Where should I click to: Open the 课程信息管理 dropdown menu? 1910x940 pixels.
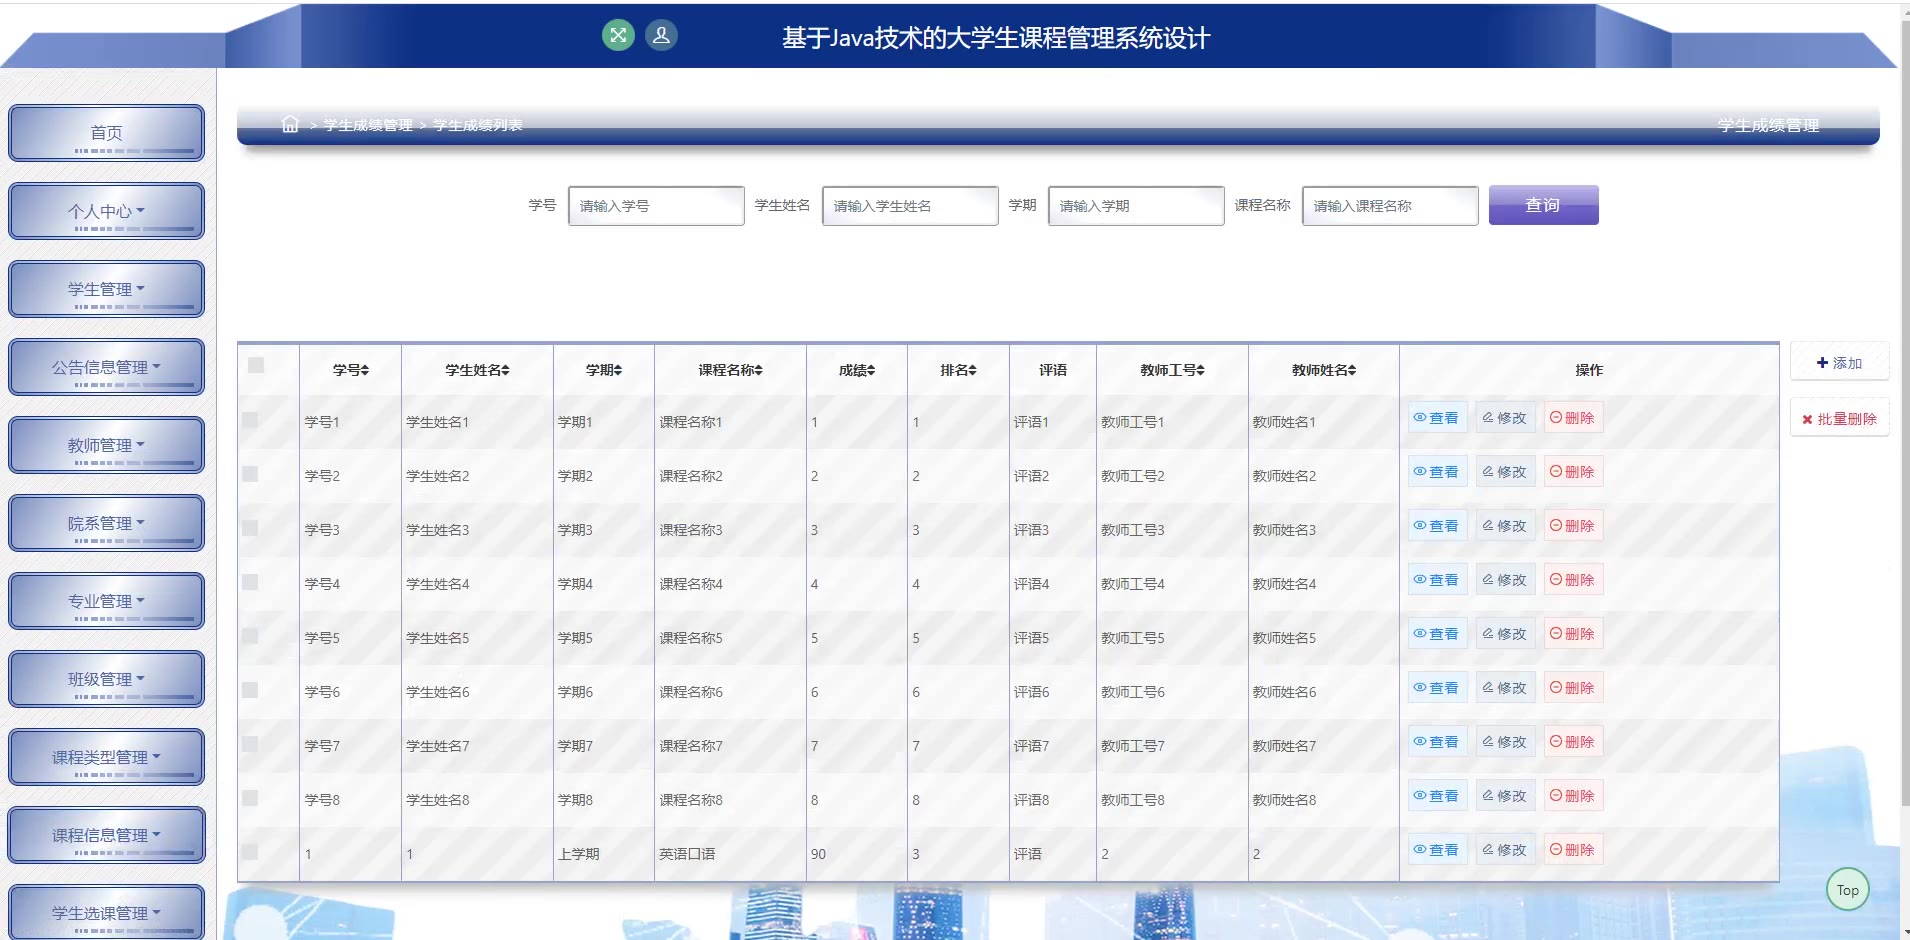tap(106, 835)
